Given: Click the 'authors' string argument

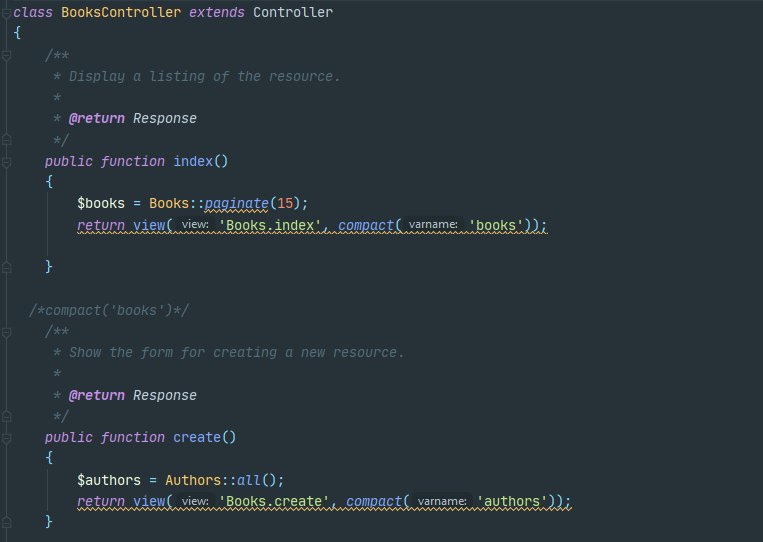Looking at the screenshot, I should (x=512, y=501).
